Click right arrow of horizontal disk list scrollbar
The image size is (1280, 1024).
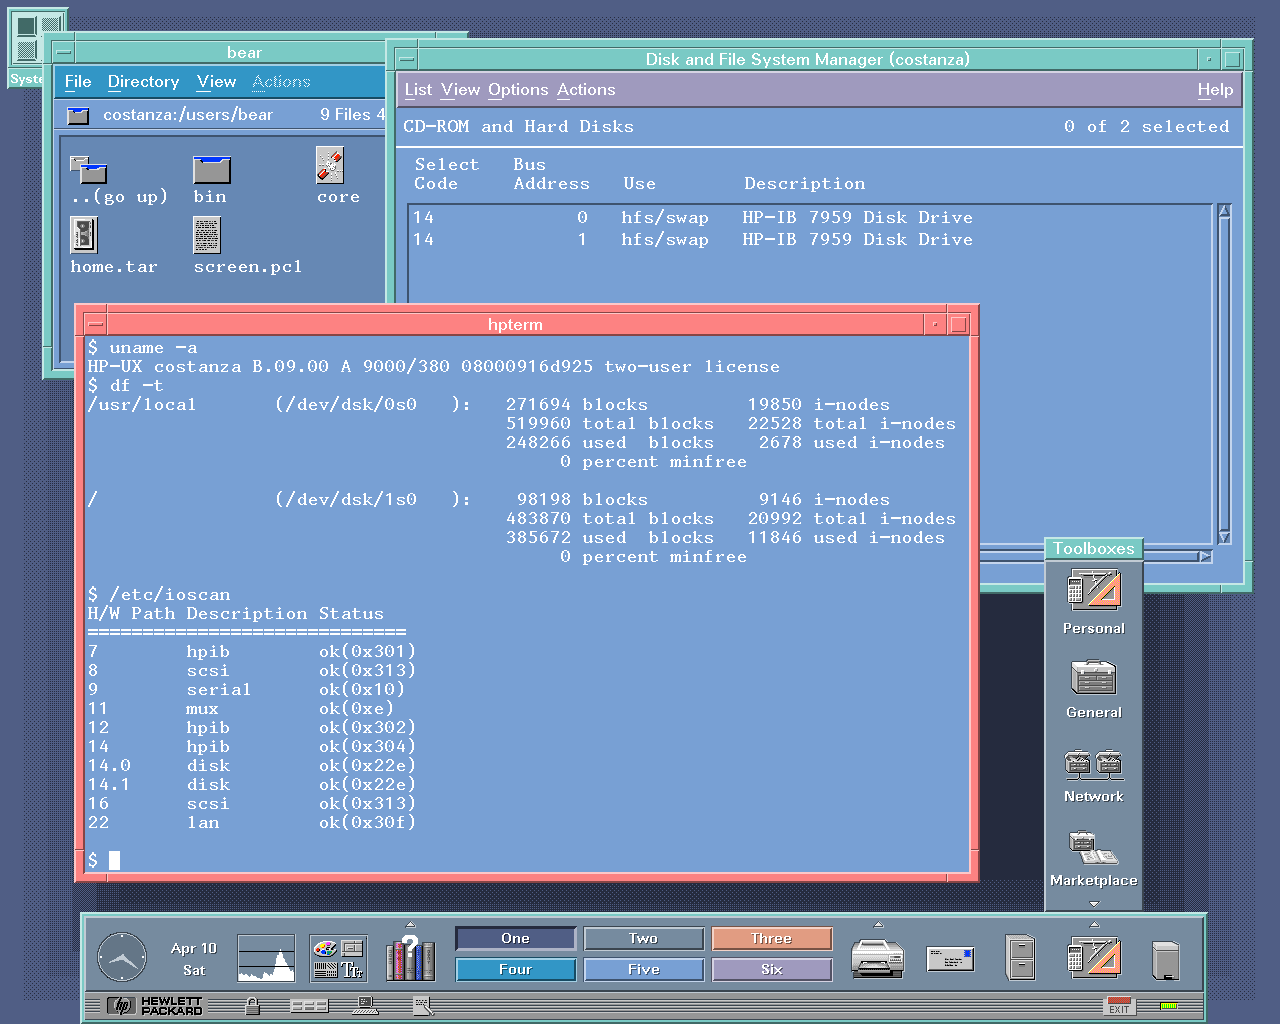[x=1205, y=556]
